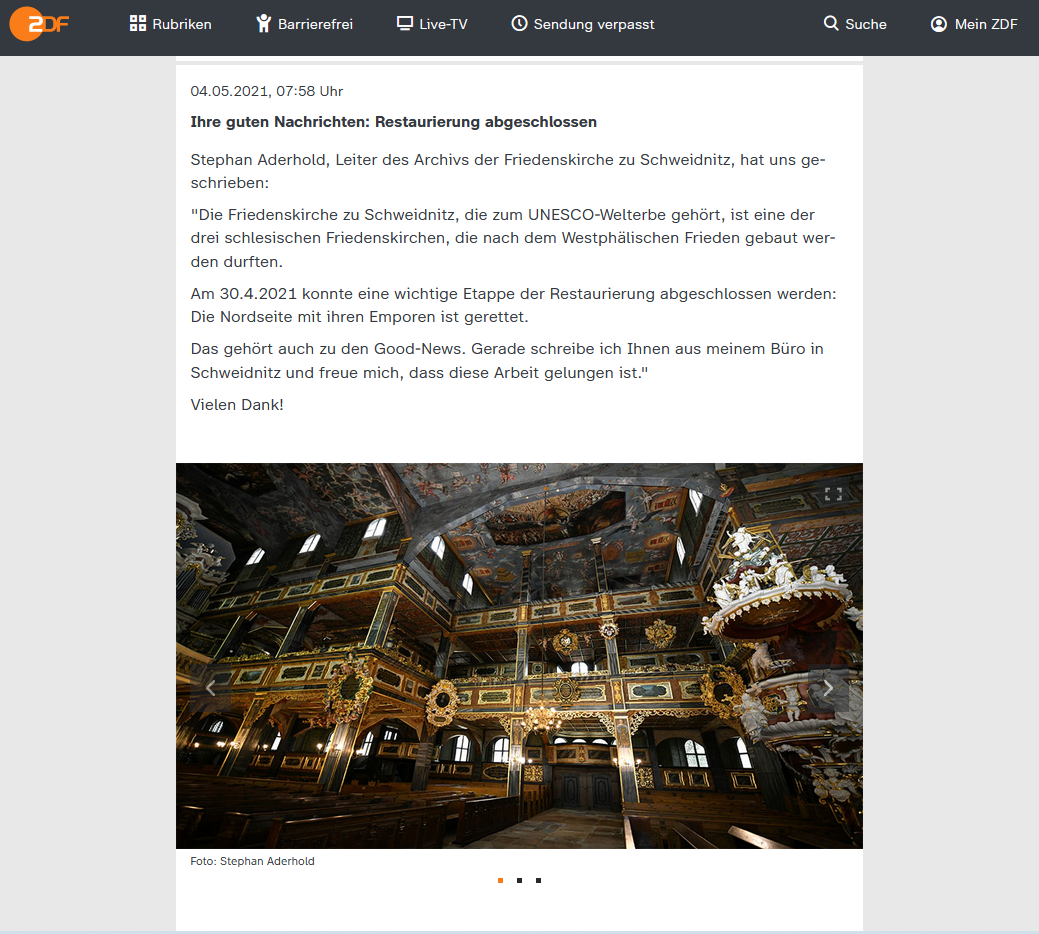The image size is (1039, 934).
Task: Select third gallery pagination dot
Action: pos(539,880)
